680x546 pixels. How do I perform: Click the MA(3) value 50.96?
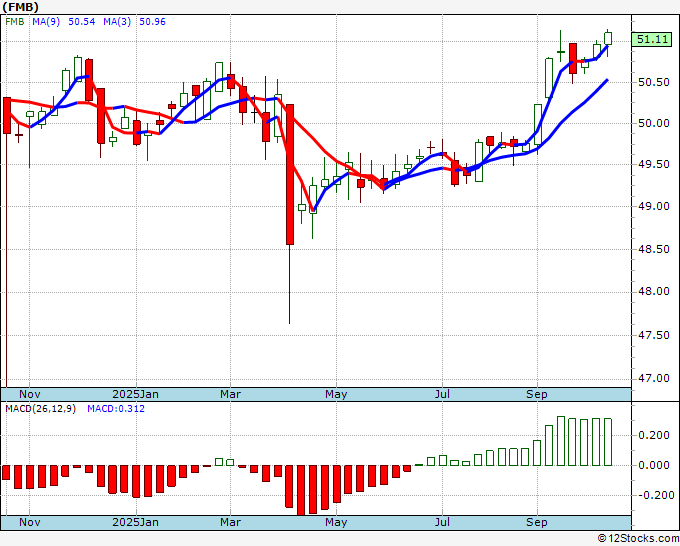(x=152, y=22)
